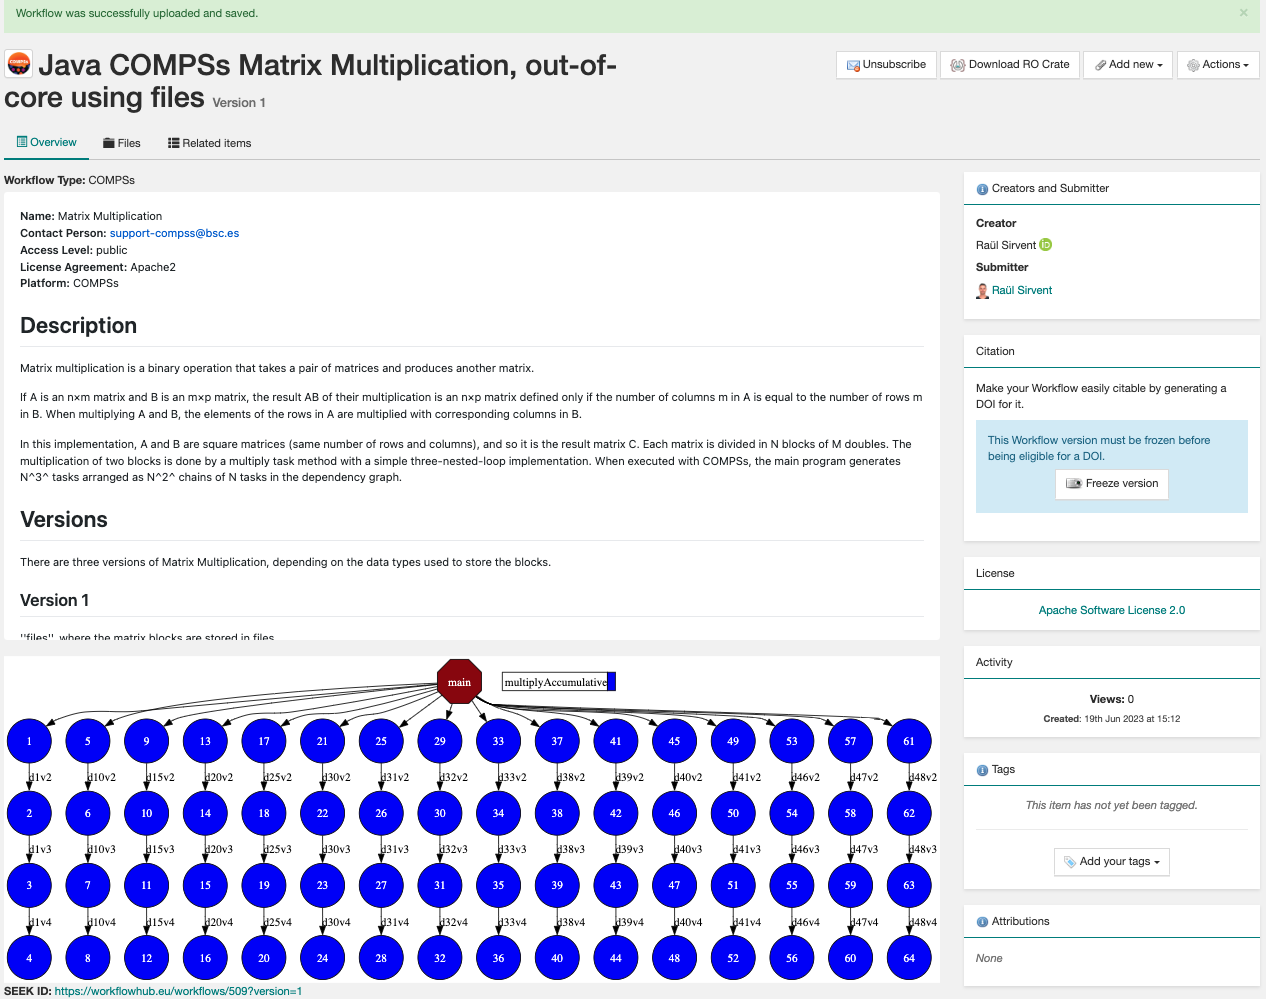Switch to the Files tab
The width and height of the screenshot is (1266, 999).
point(122,143)
